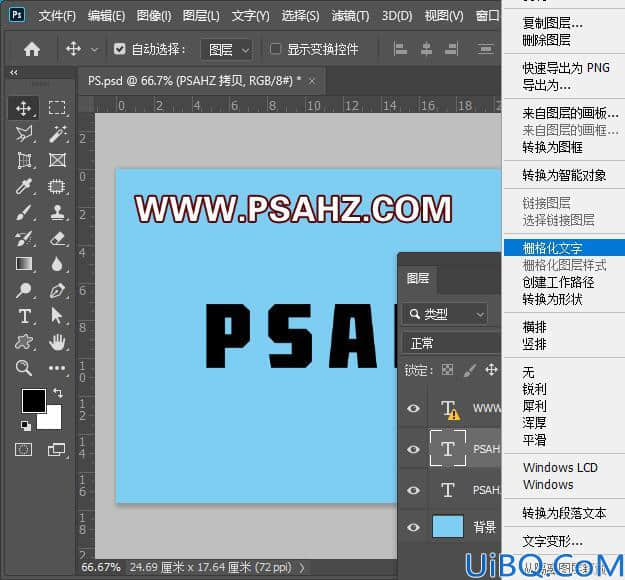Screen dimensions: 625x580
Task: Change screen mode icon
Action: tap(57, 450)
